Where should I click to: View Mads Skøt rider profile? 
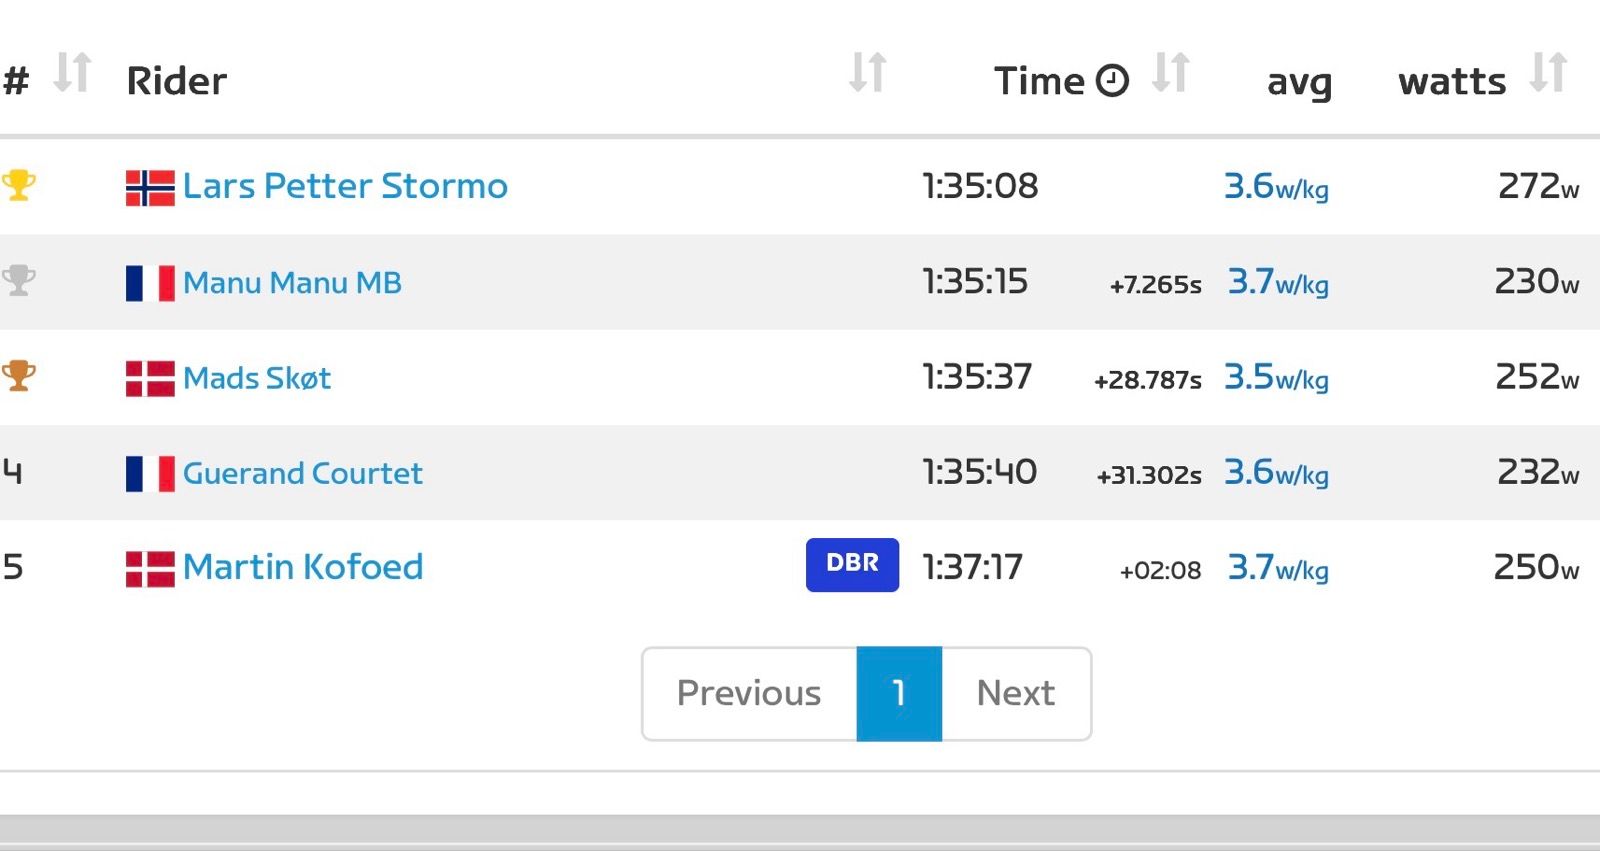257,378
